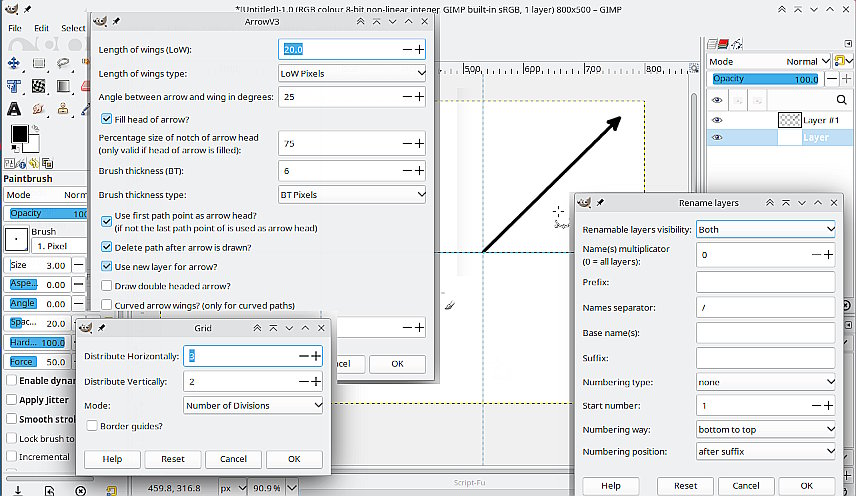Enable Border guides in Grid dialog

click(92, 426)
